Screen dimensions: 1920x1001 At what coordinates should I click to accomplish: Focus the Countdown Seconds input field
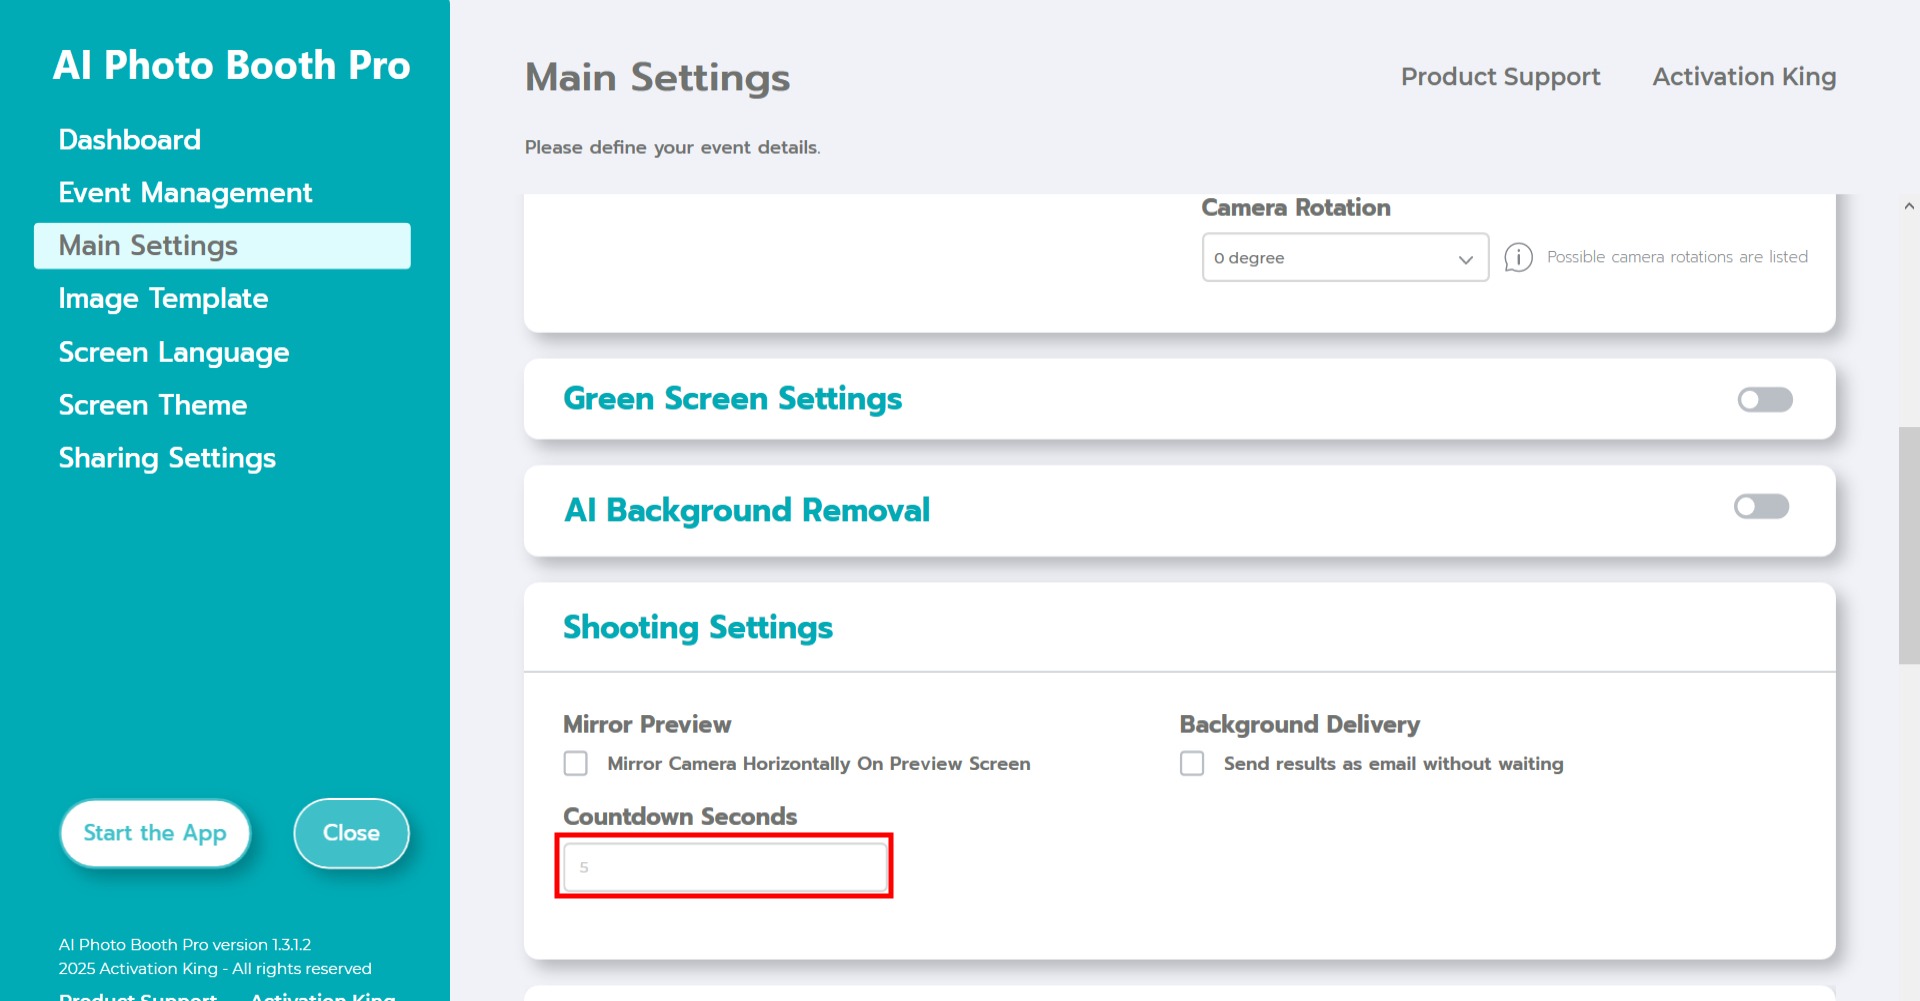(x=725, y=867)
